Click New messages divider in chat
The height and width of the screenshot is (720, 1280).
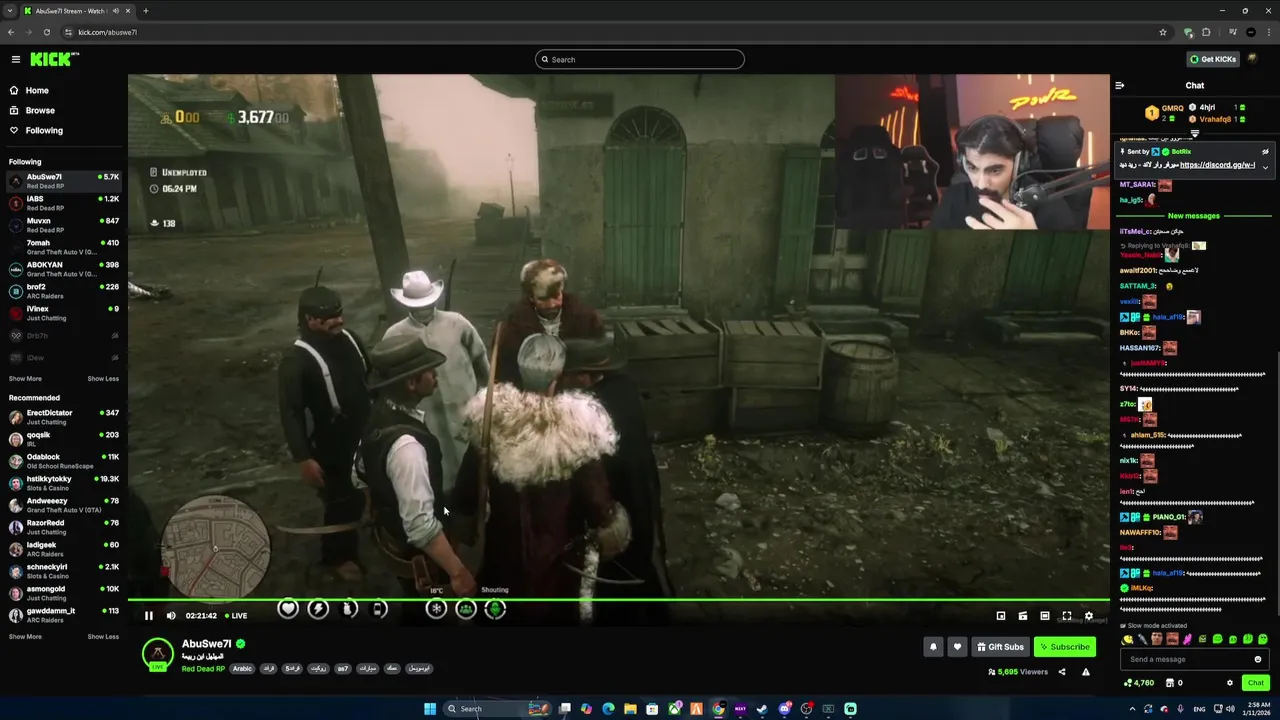(x=1194, y=216)
